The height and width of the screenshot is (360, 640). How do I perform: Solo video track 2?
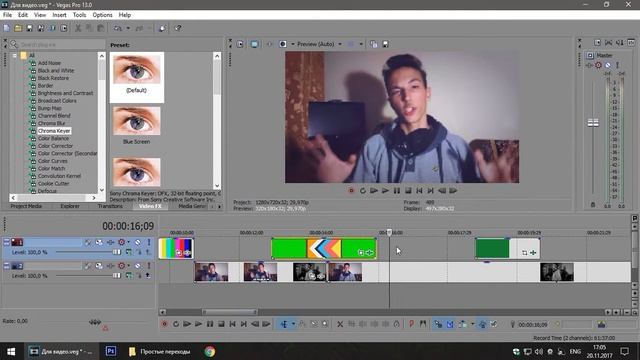pos(149,266)
